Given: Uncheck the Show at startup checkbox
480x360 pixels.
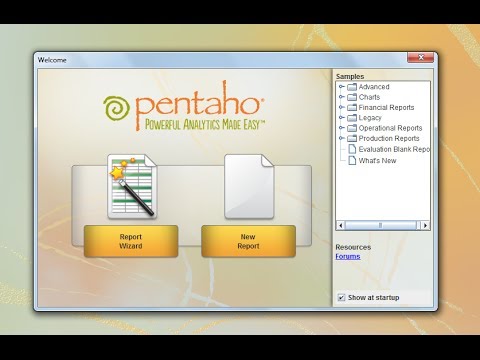Looking at the screenshot, I should pos(341,297).
